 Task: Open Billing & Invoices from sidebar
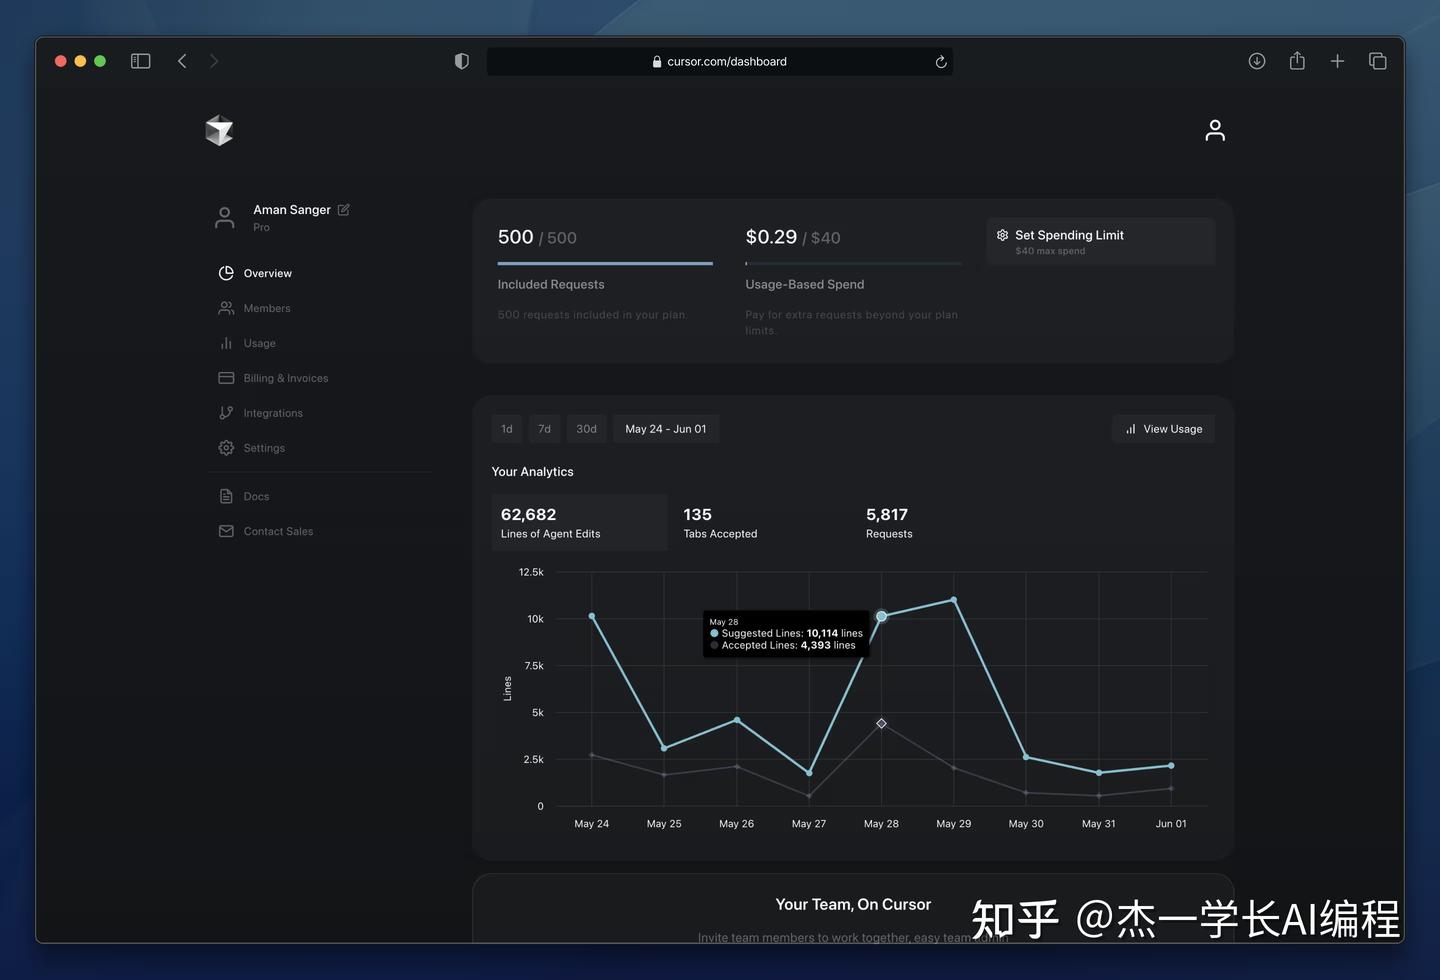click(286, 378)
